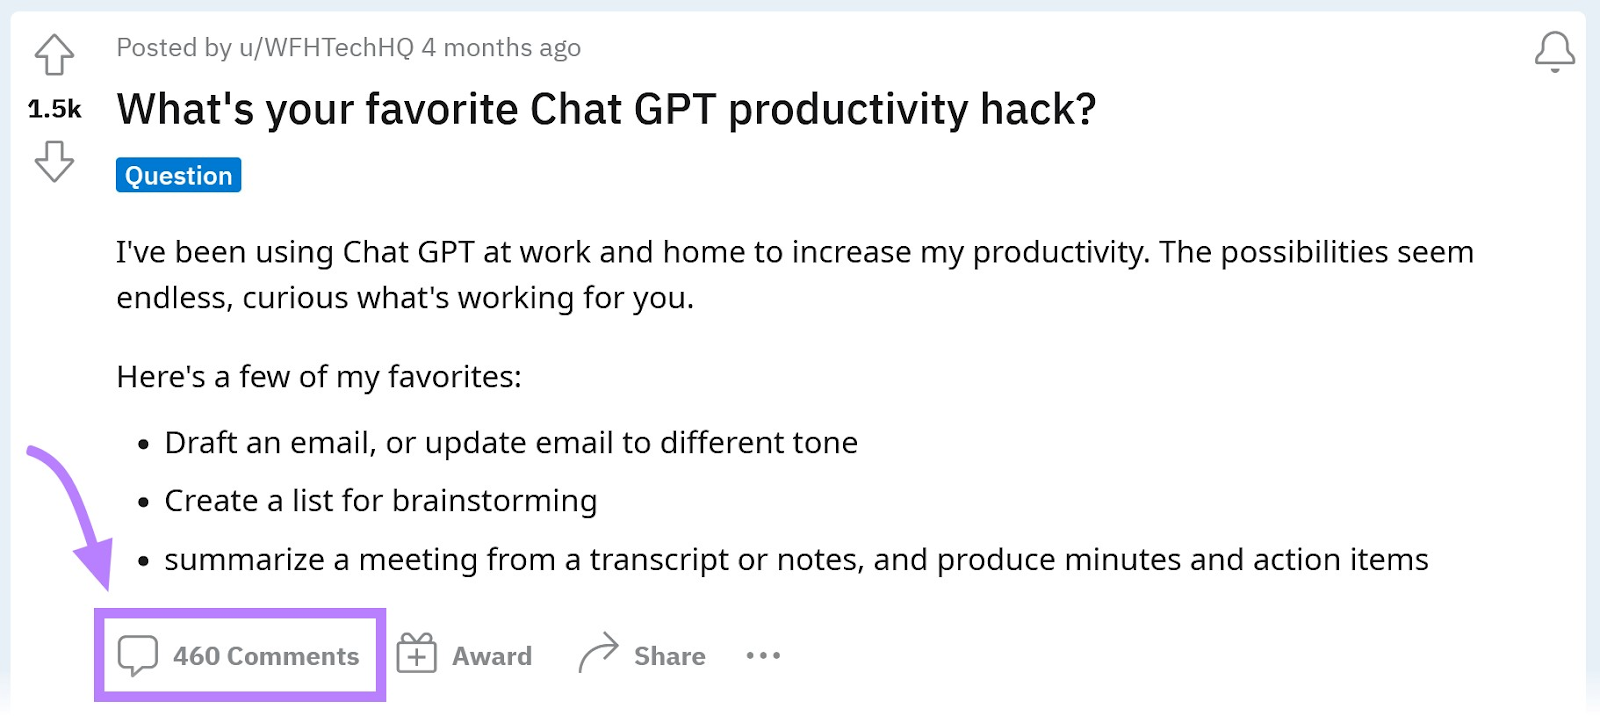Screen dimensions: 1600x716
Task: Upvote the post
Action: click(x=55, y=56)
